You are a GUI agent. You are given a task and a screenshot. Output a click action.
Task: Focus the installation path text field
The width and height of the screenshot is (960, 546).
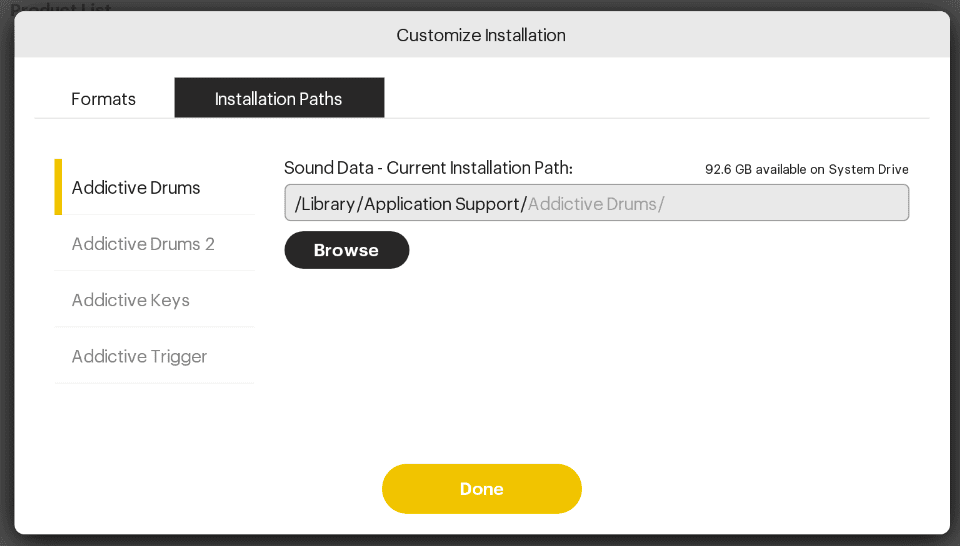(596, 203)
